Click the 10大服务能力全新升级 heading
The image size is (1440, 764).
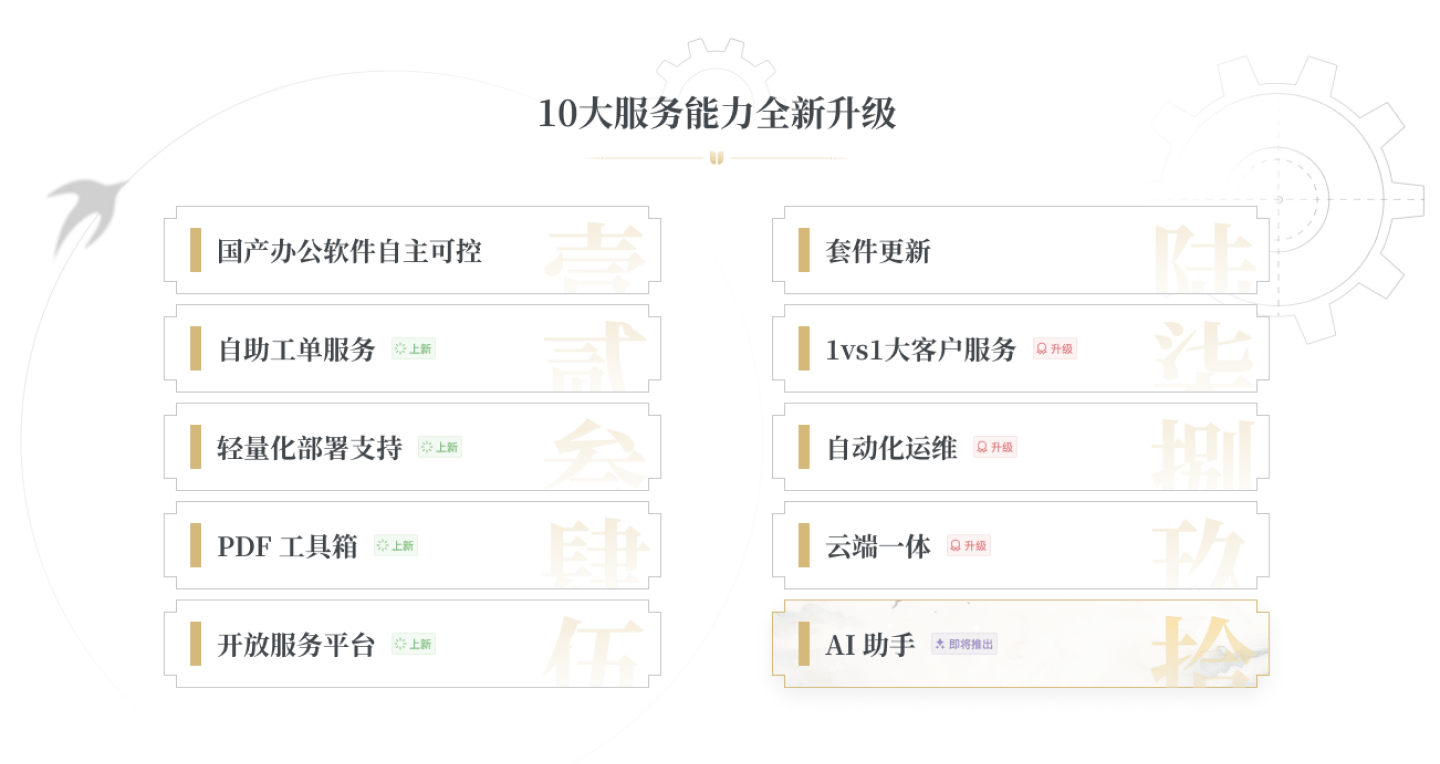click(x=717, y=113)
